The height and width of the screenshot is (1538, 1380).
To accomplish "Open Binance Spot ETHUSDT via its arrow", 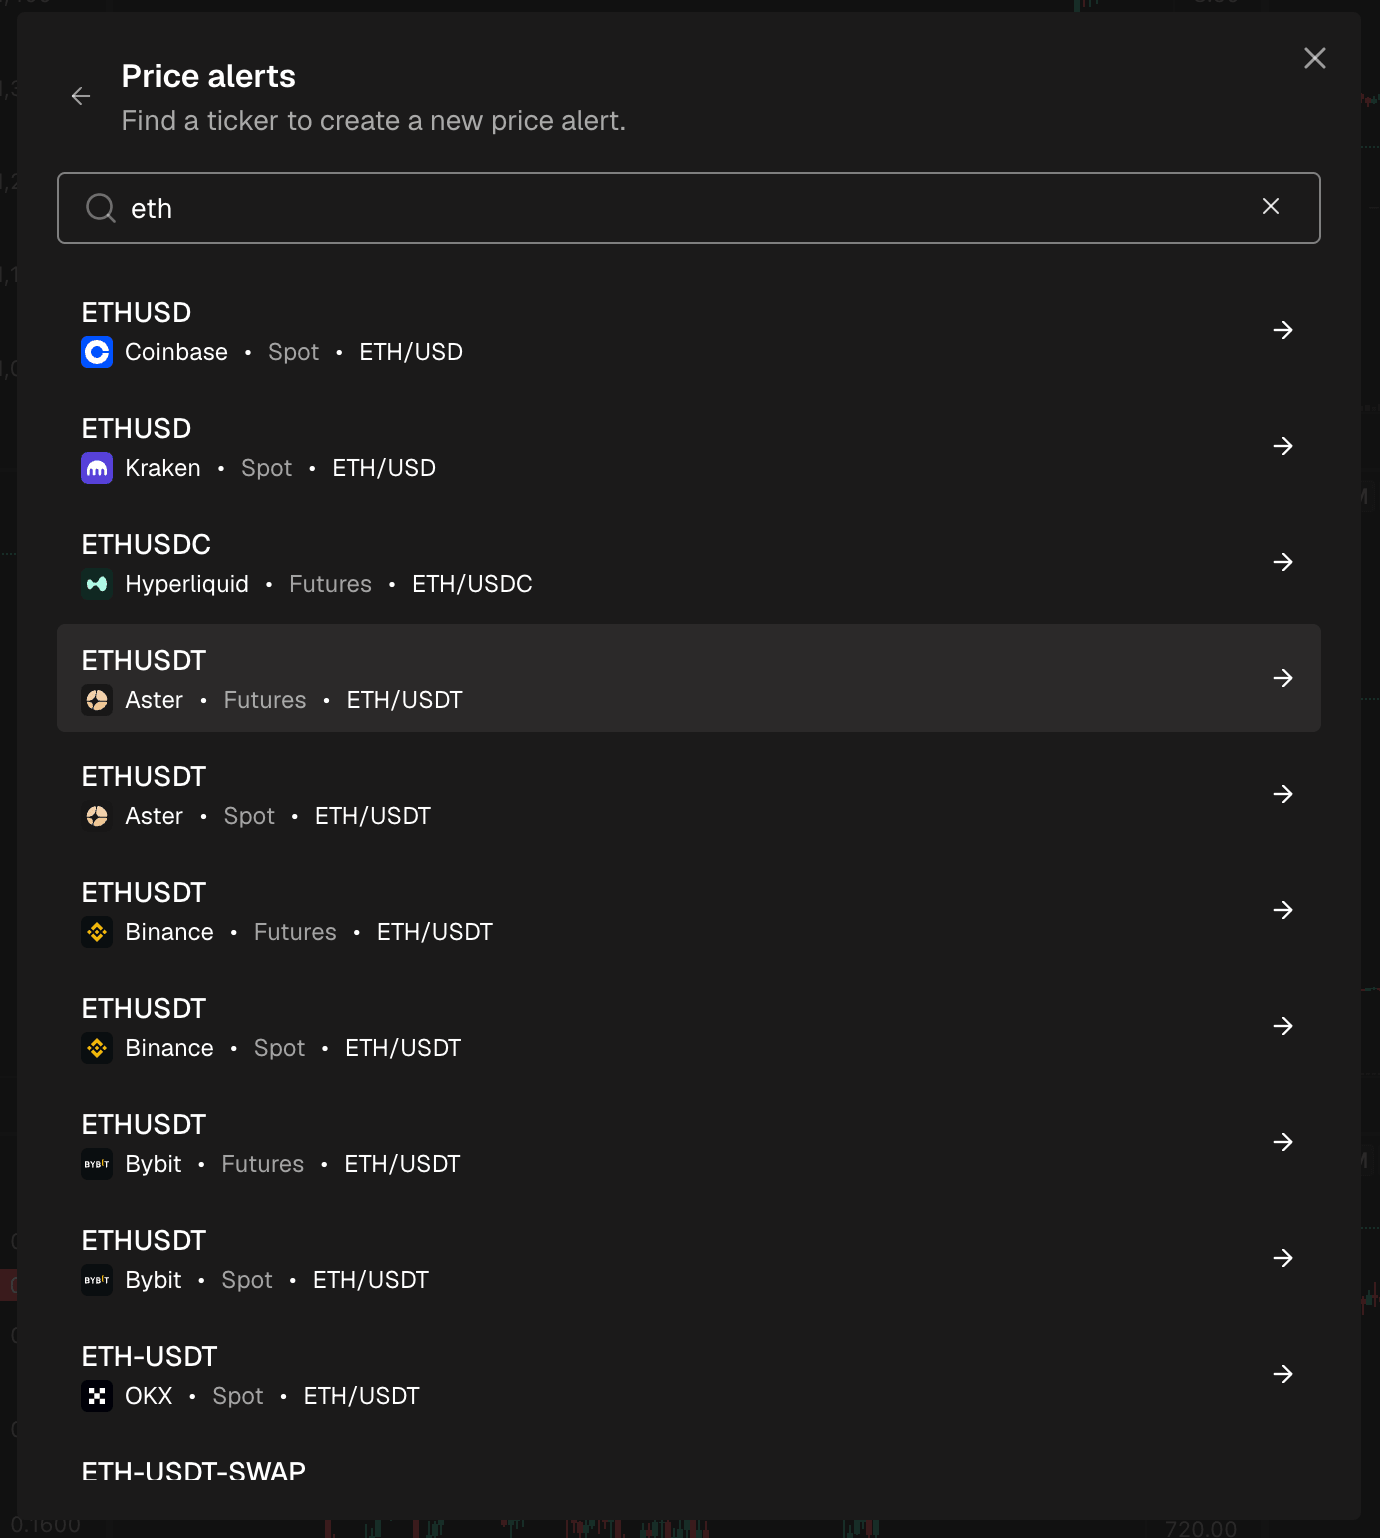I will coord(1283,1026).
